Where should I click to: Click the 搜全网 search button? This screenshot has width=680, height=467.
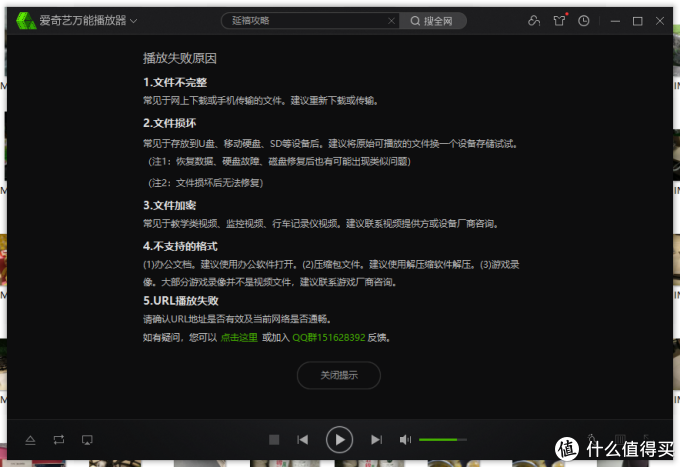pos(432,21)
